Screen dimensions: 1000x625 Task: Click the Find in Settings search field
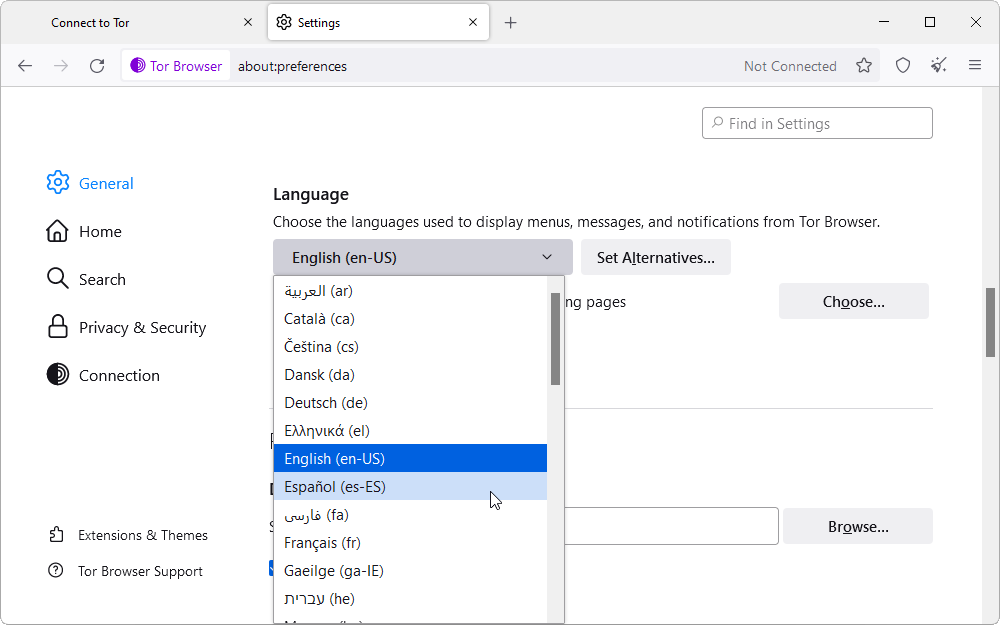click(817, 124)
